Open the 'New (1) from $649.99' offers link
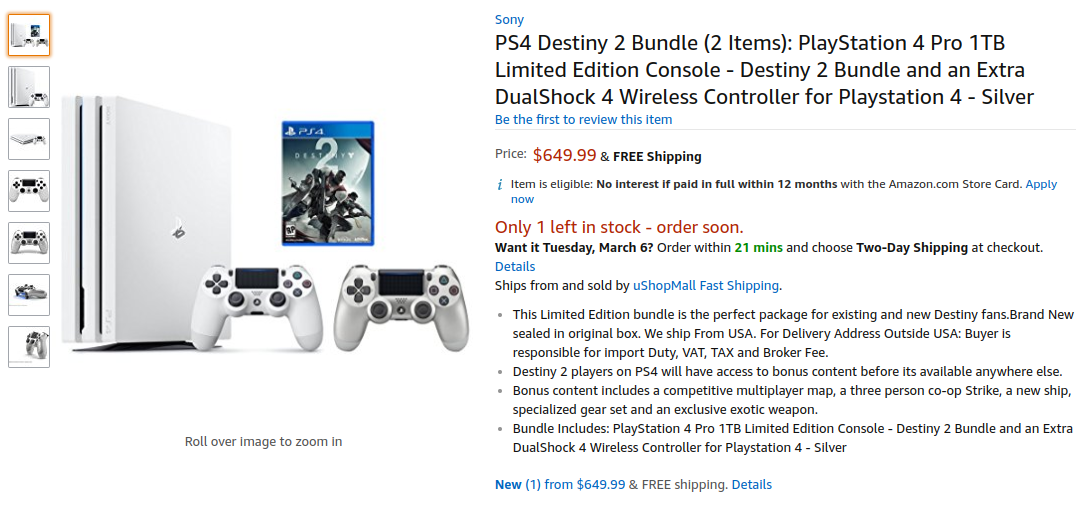The width and height of the screenshot is (1092, 508). pos(559,485)
